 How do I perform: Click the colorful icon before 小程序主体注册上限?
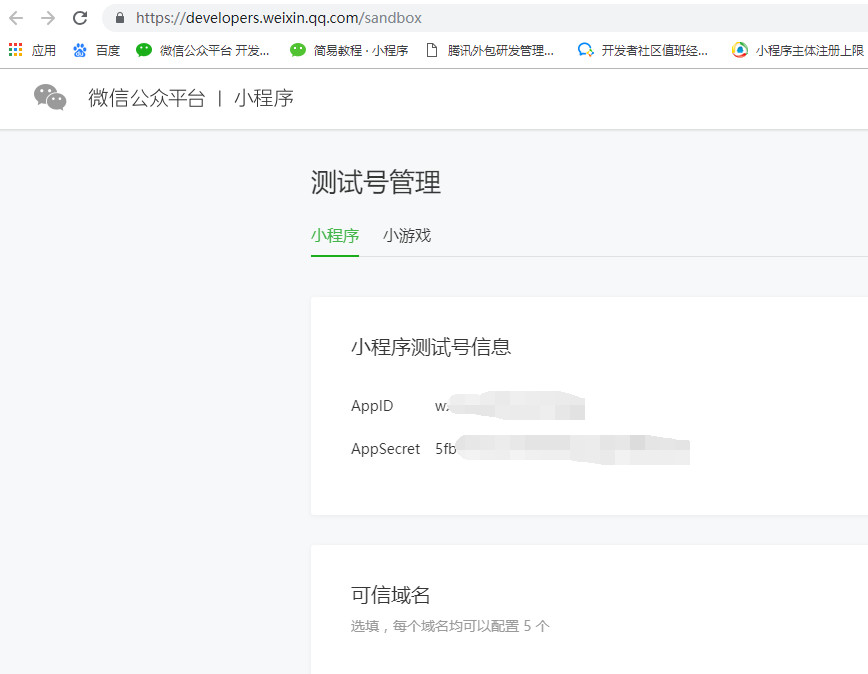(x=740, y=50)
